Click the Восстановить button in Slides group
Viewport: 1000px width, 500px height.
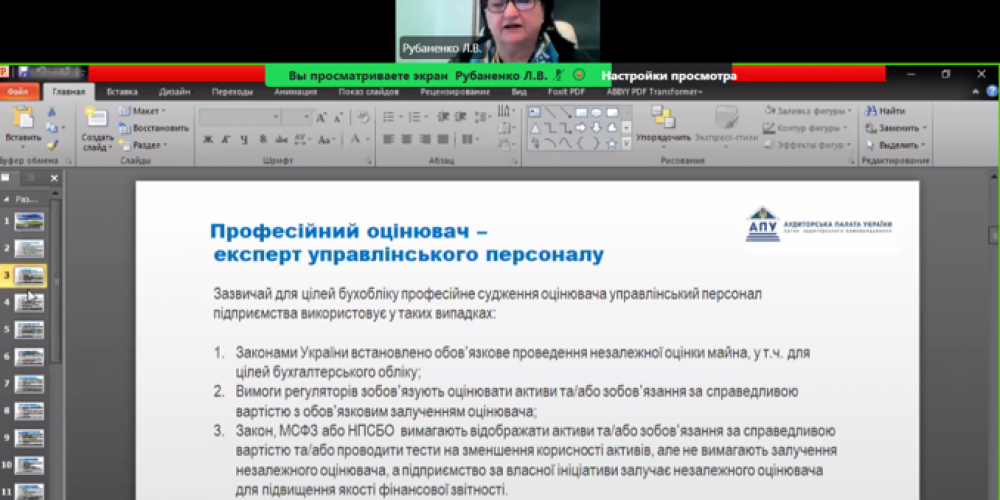pyautogui.click(x=153, y=128)
